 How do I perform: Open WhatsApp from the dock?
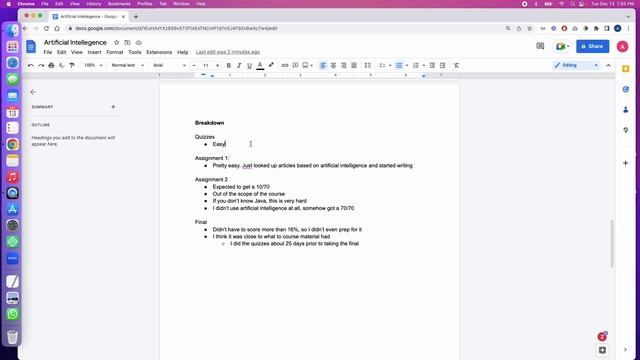coord(12,314)
